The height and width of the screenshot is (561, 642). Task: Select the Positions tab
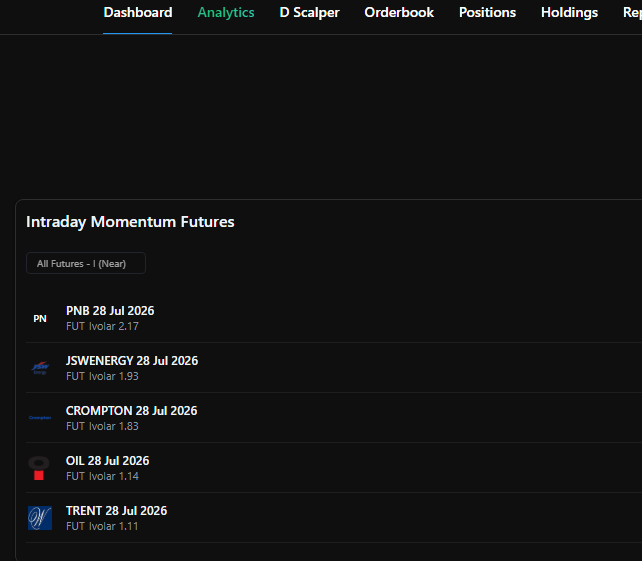click(487, 13)
